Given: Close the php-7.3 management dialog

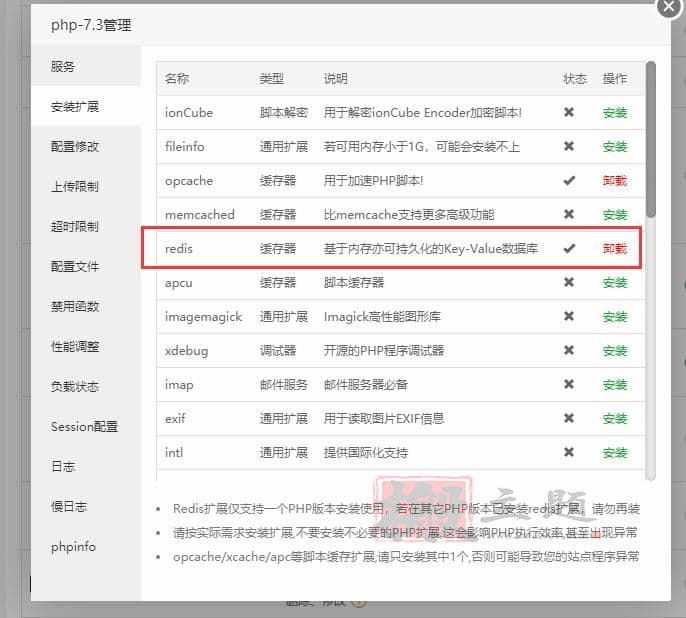Looking at the screenshot, I should pyautogui.click(x=669, y=7).
